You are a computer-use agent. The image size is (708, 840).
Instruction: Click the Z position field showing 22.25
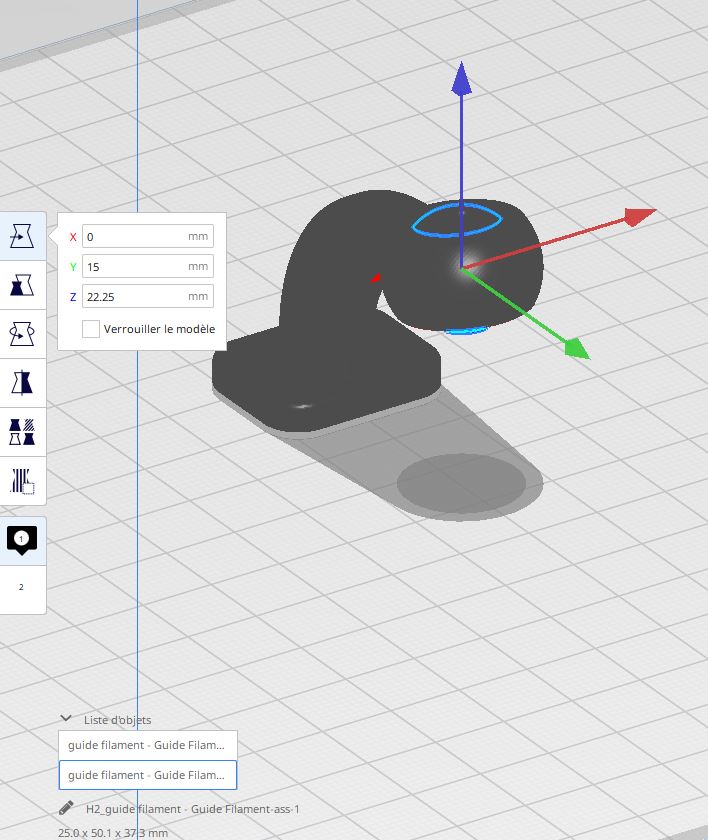click(x=134, y=297)
